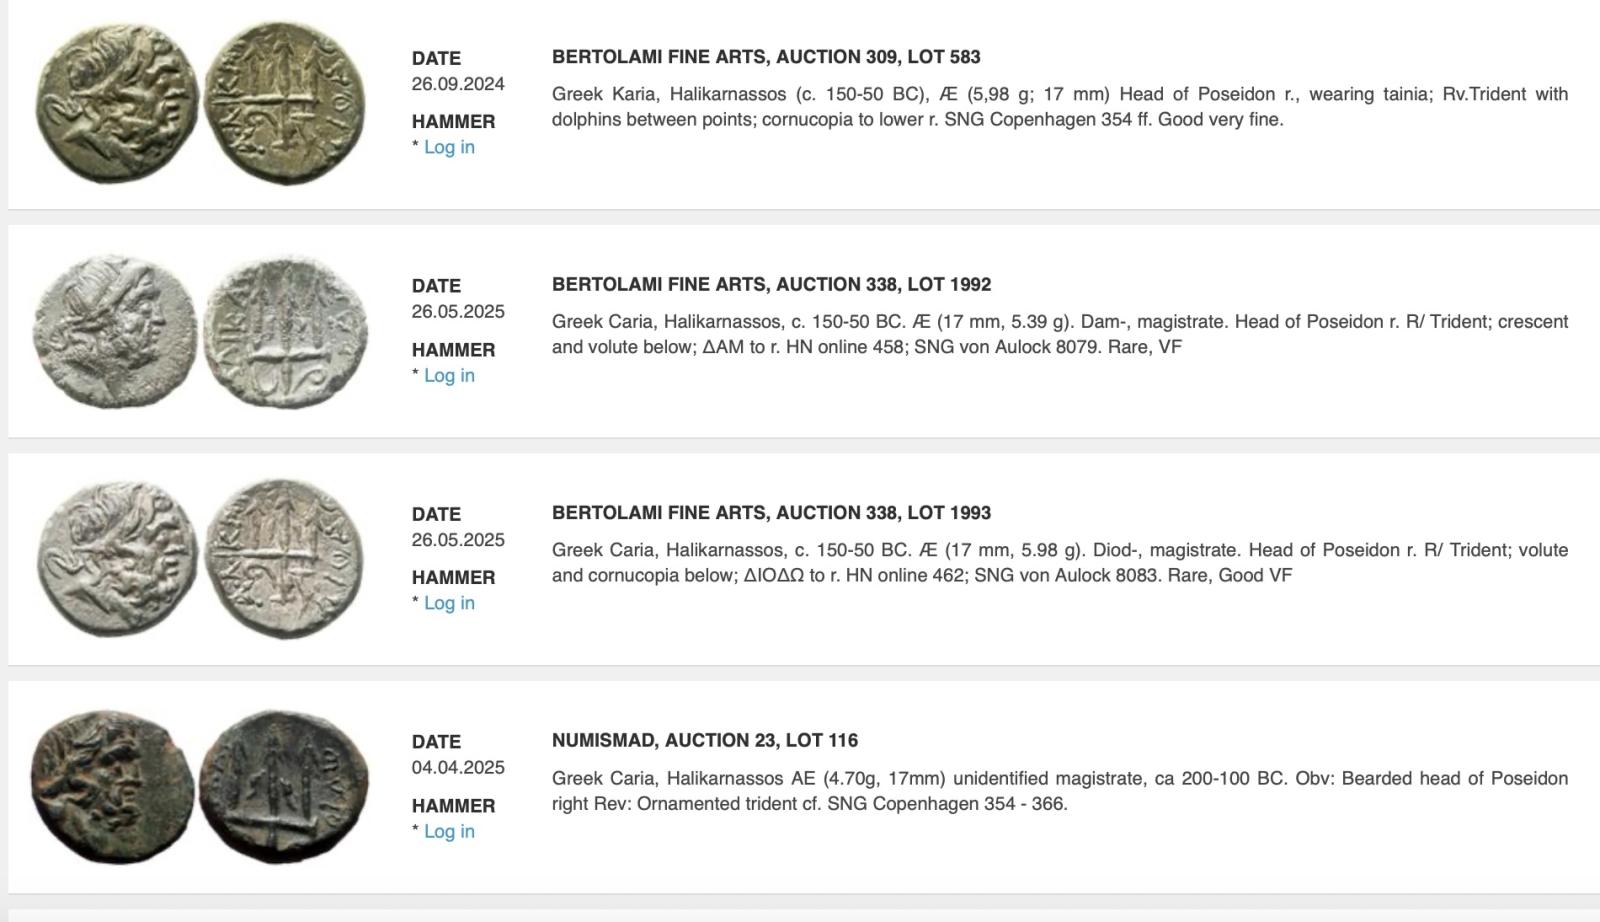
Task: Click the obverse coin image of Lot 1993
Action: click(117, 559)
